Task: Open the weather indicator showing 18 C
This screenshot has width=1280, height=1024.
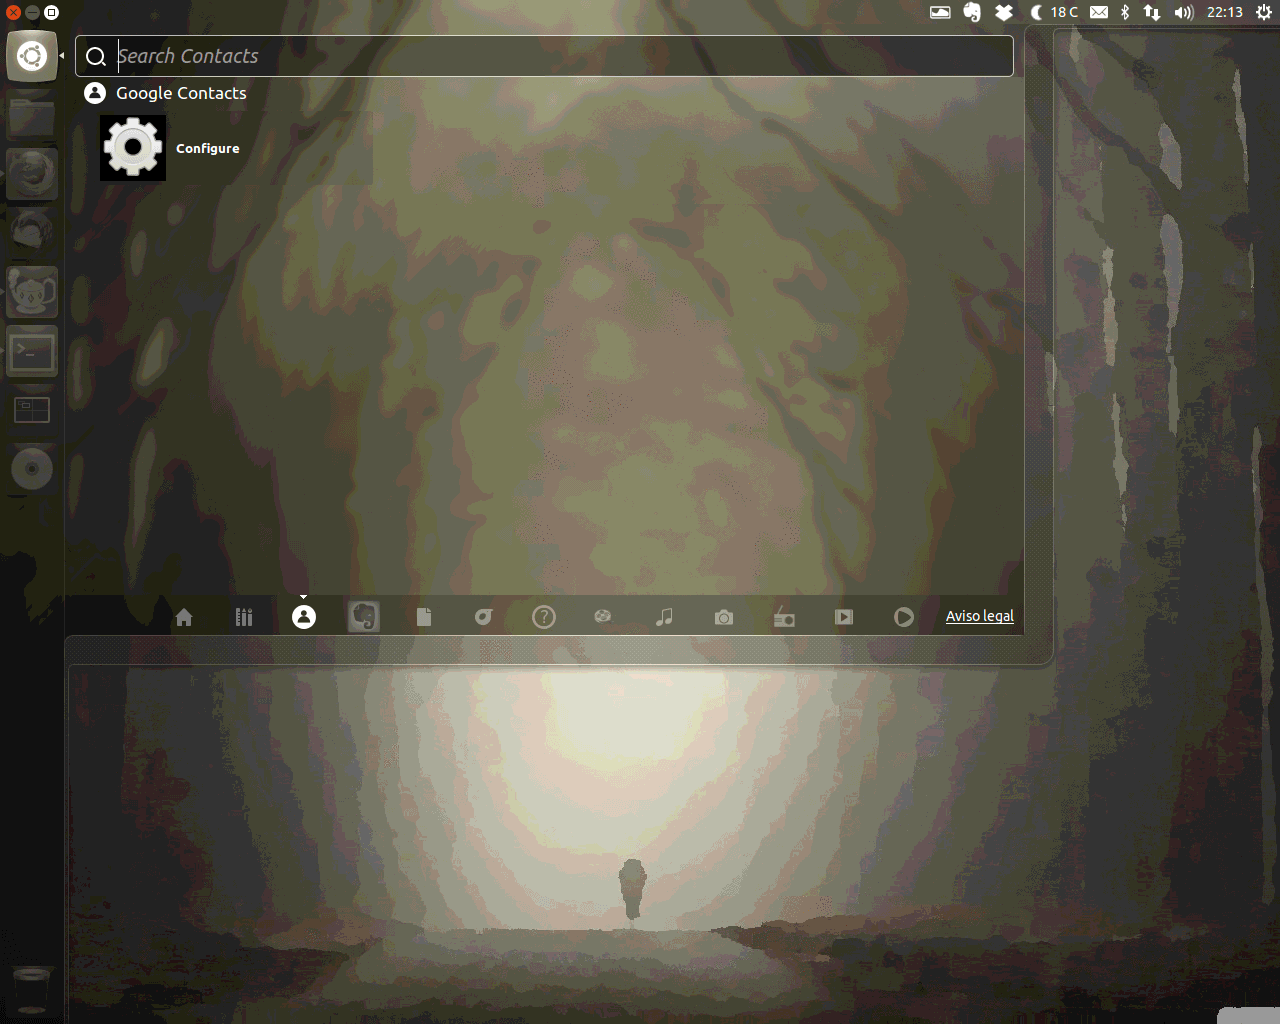Action: click(1054, 12)
